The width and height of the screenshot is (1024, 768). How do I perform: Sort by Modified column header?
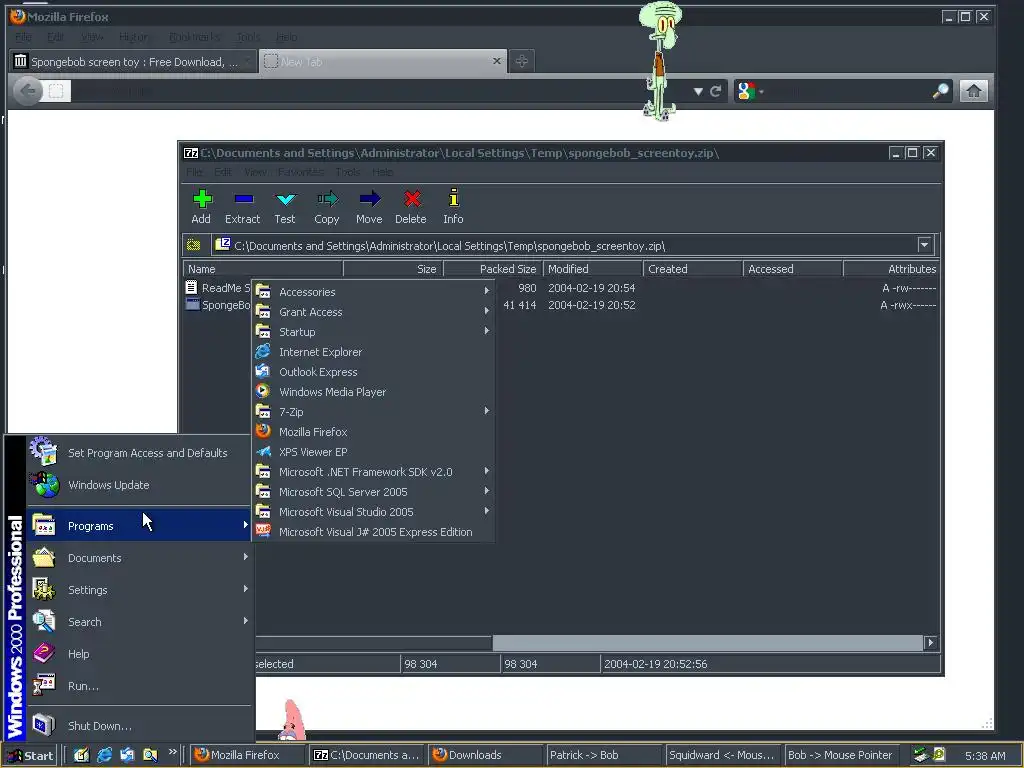click(x=592, y=269)
